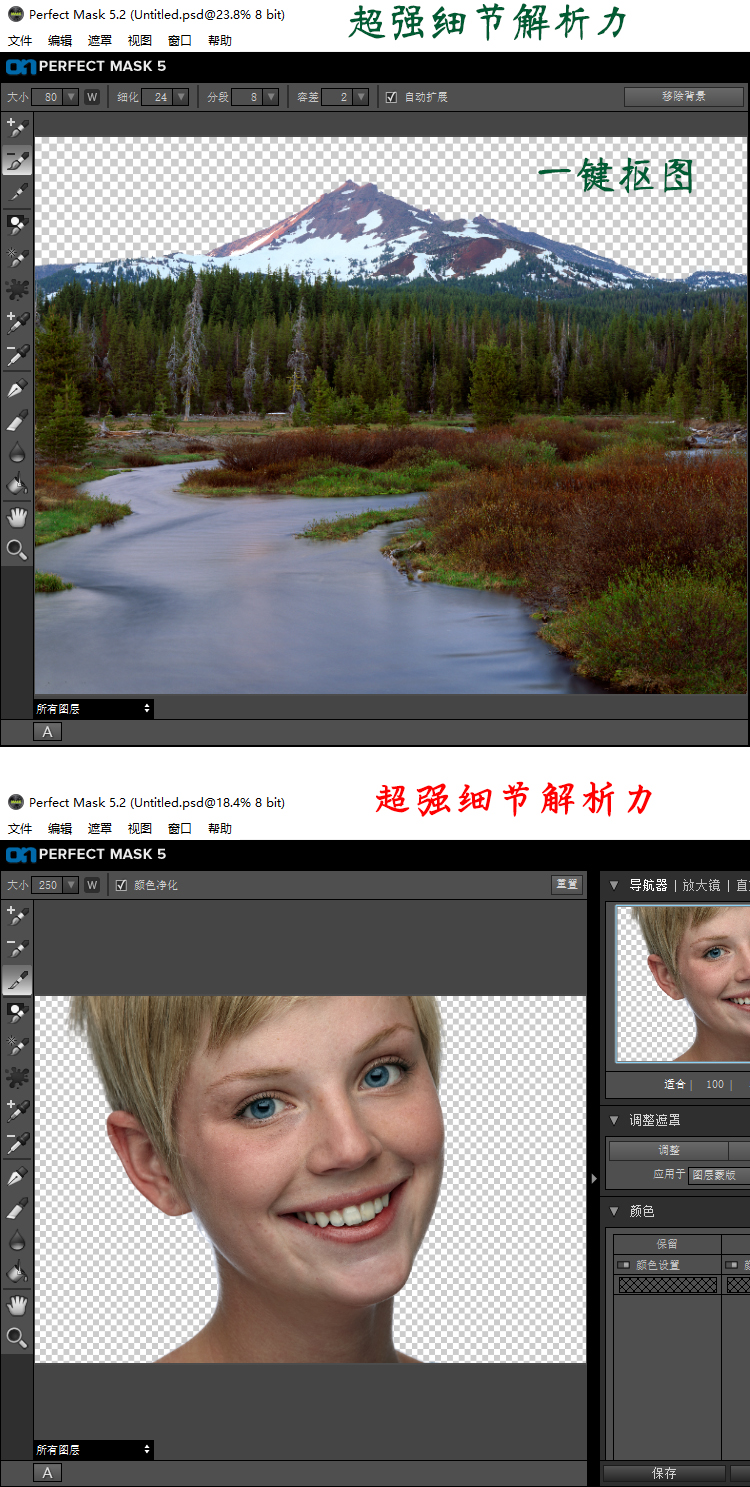This screenshot has height=1487, width=750.
Task: Toggle the W button next to size 80
Action: [x=92, y=97]
